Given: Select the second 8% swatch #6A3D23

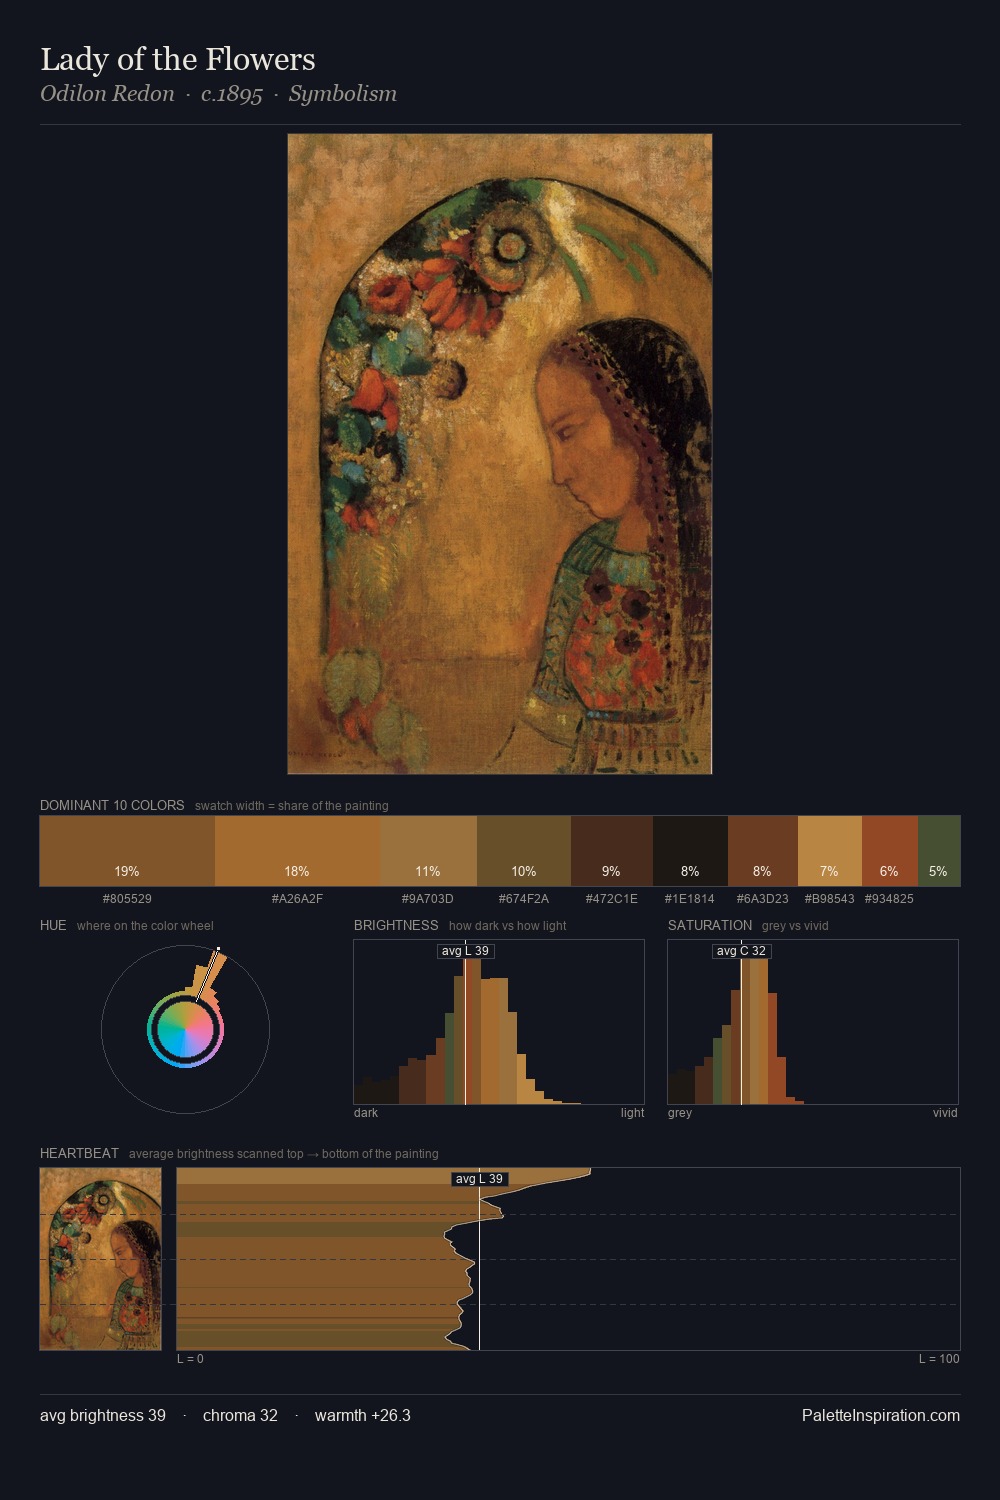Looking at the screenshot, I should coord(762,851).
